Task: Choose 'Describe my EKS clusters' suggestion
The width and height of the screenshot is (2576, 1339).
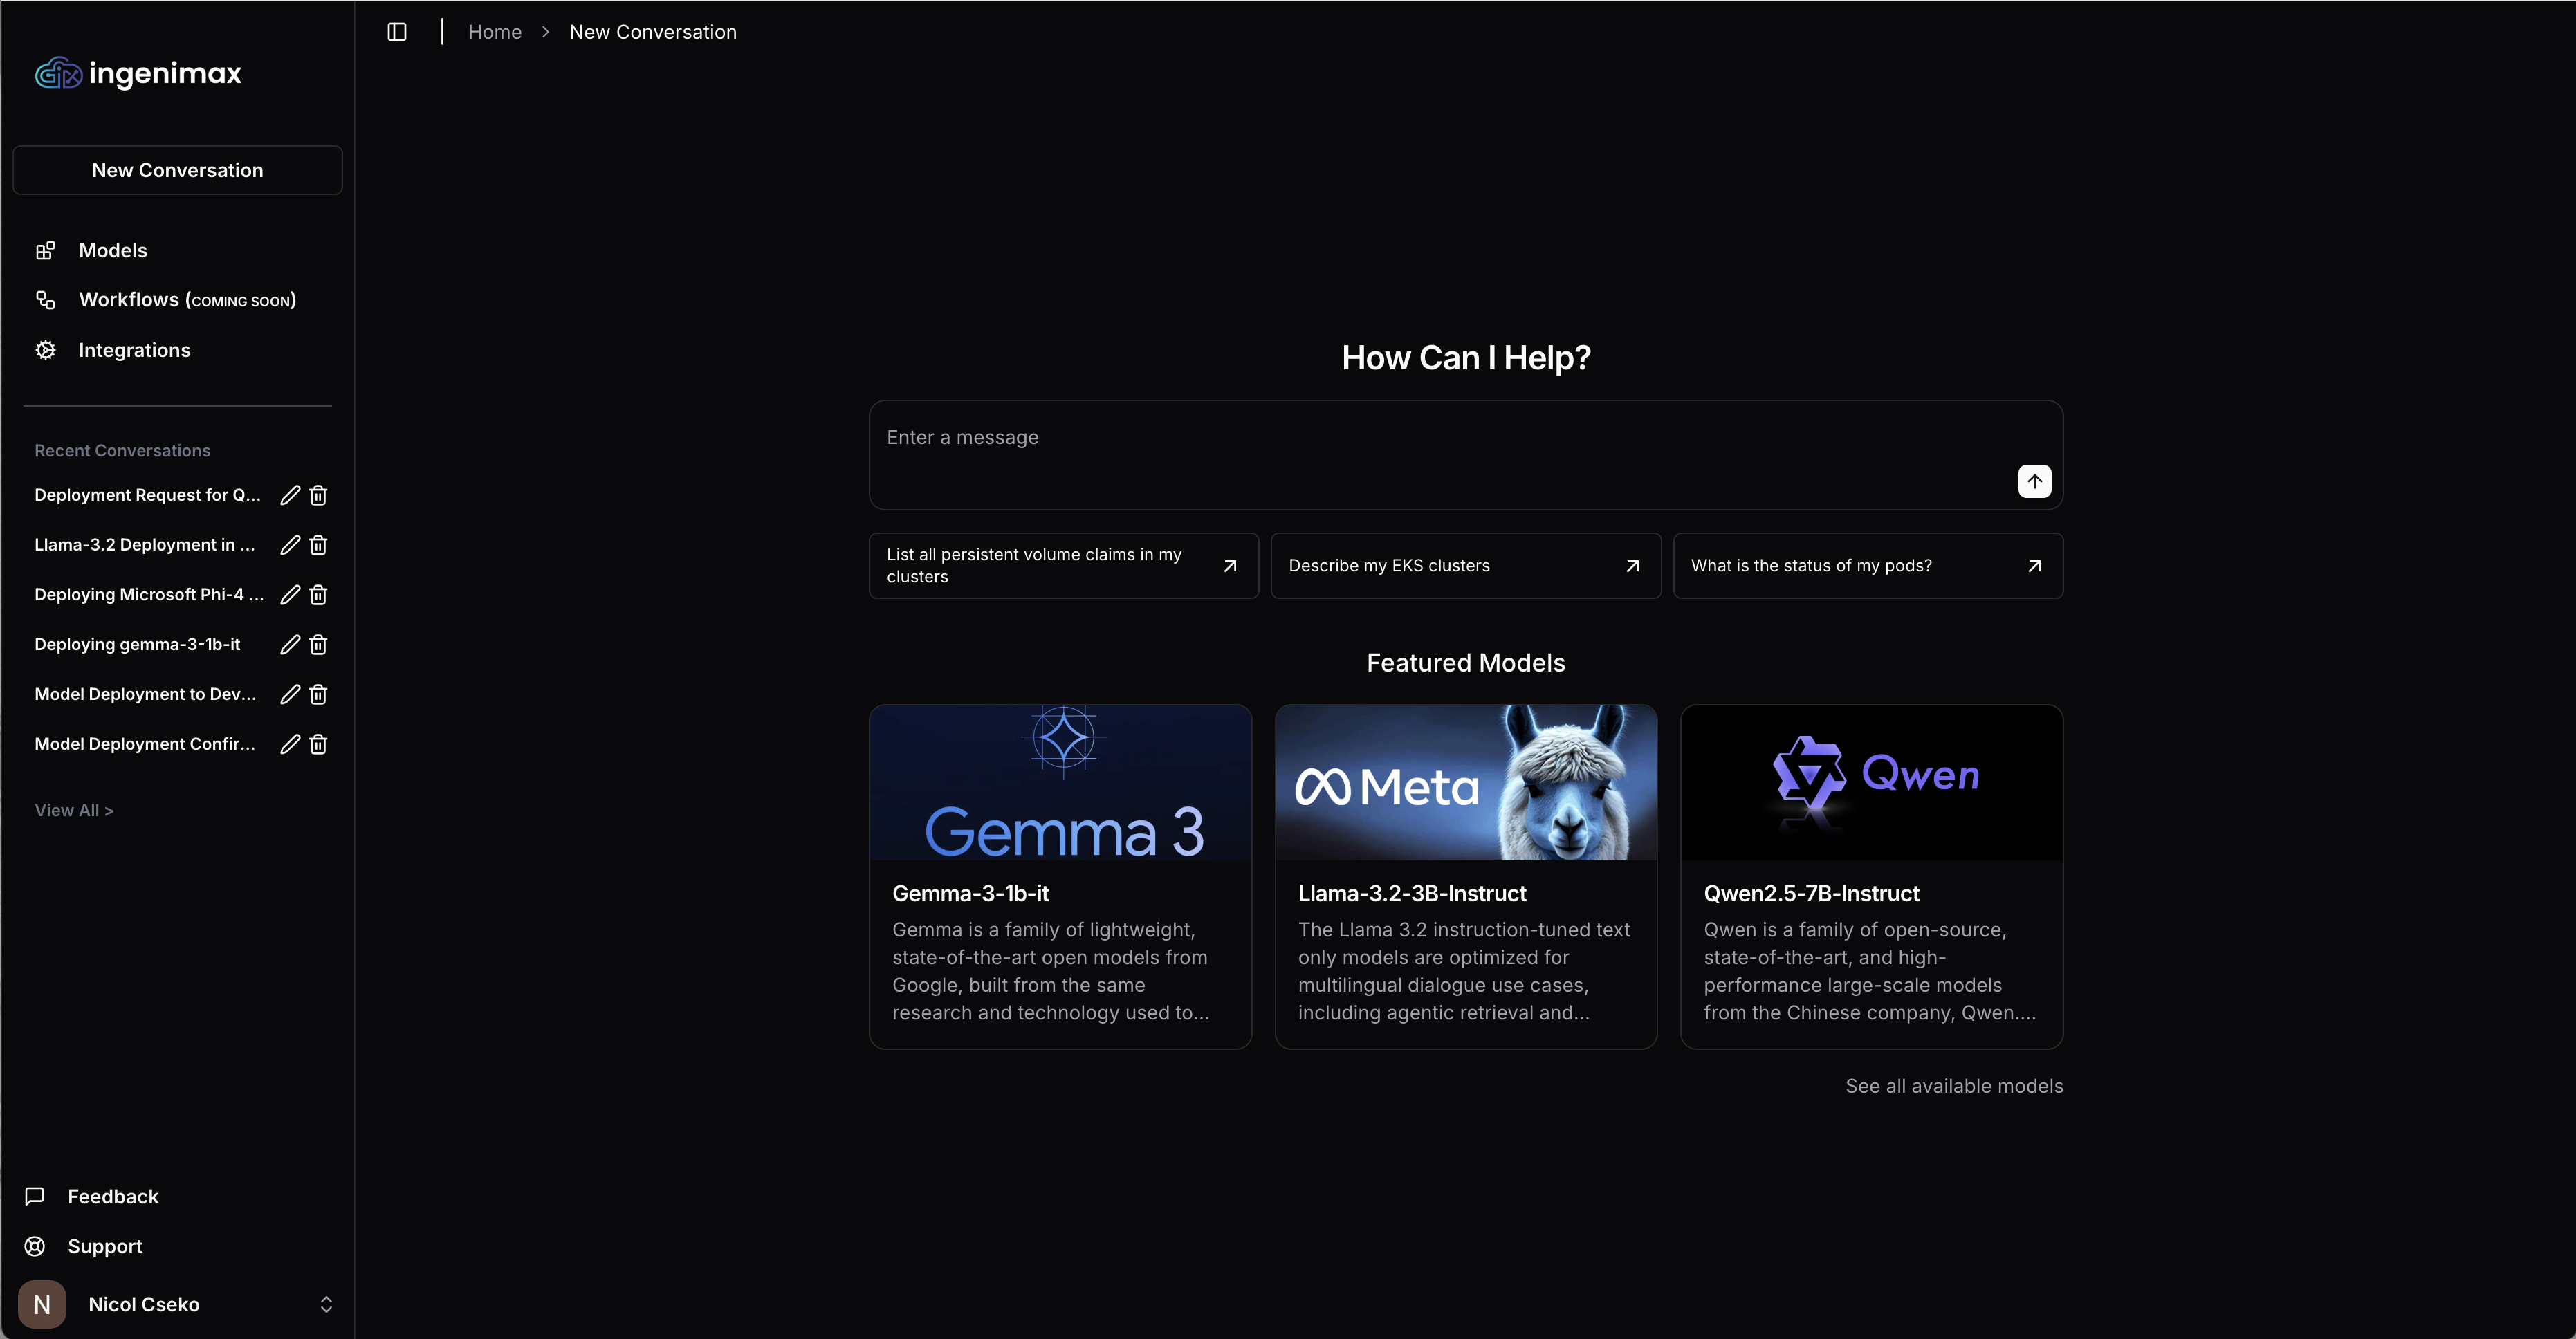Action: (1465, 566)
